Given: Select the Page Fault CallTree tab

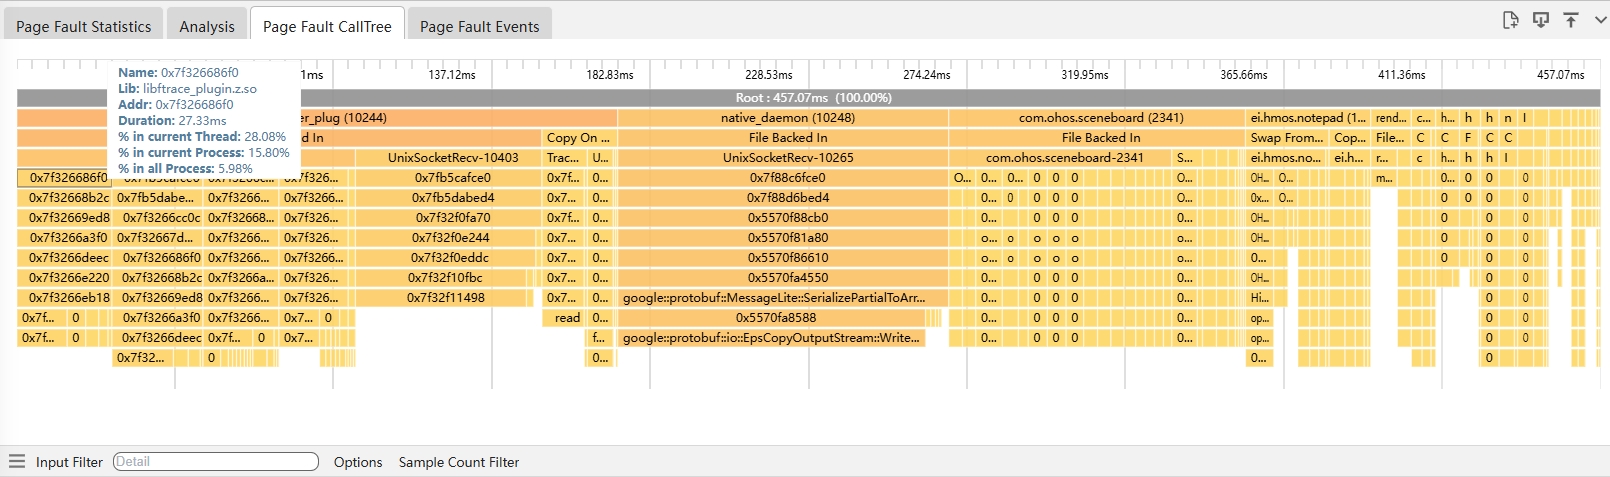Looking at the screenshot, I should (x=327, y=26).
